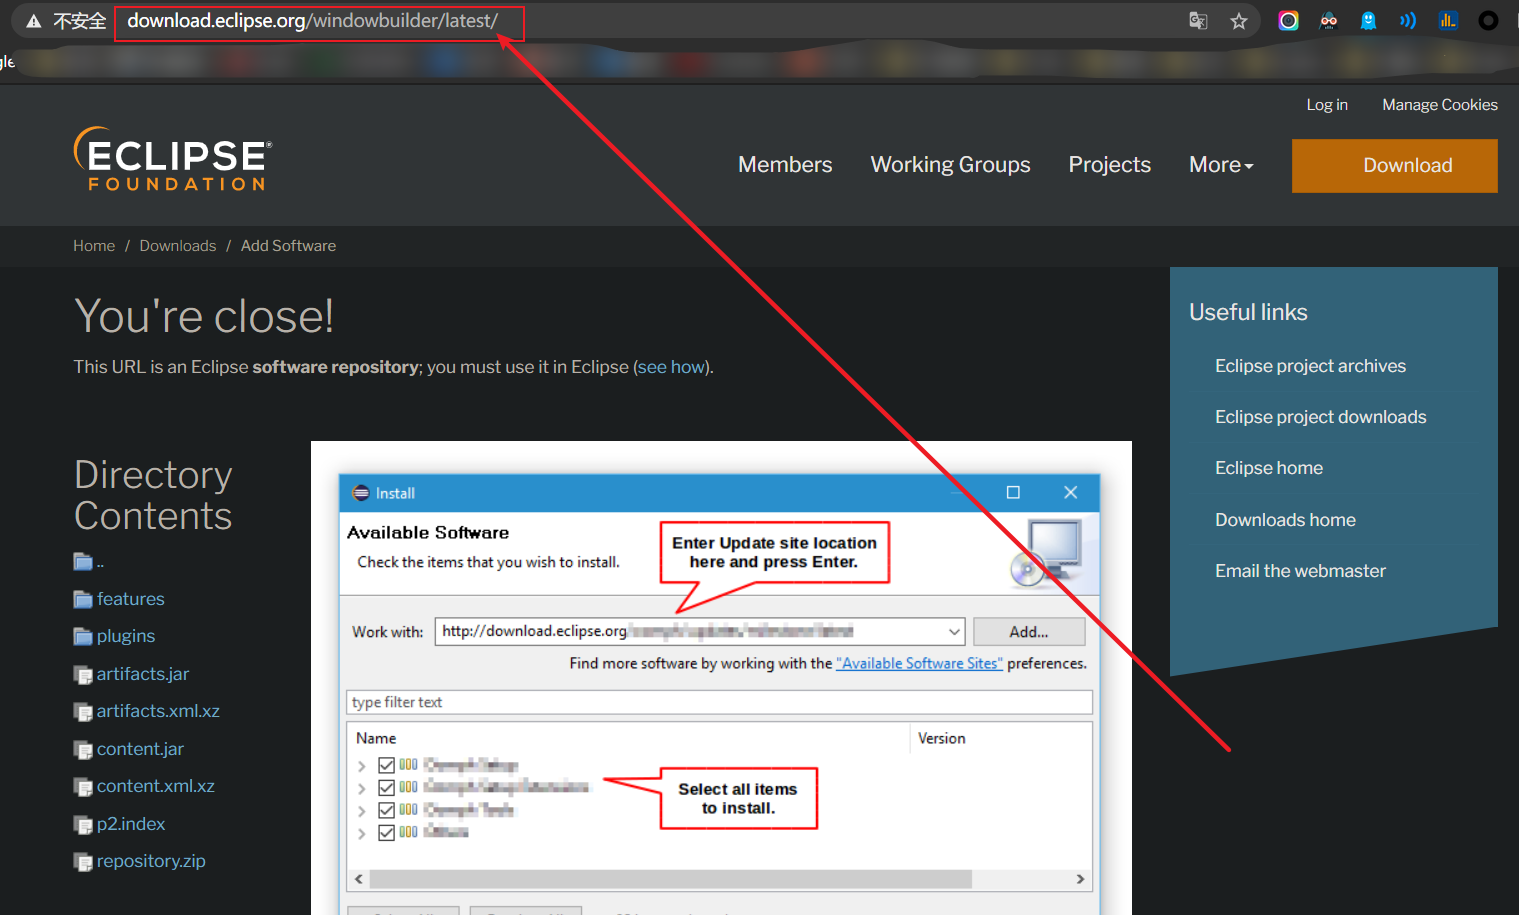Bookmark this page with the star icon
The width and height of the screenshot is (1519, 915).
point(1239,20)
